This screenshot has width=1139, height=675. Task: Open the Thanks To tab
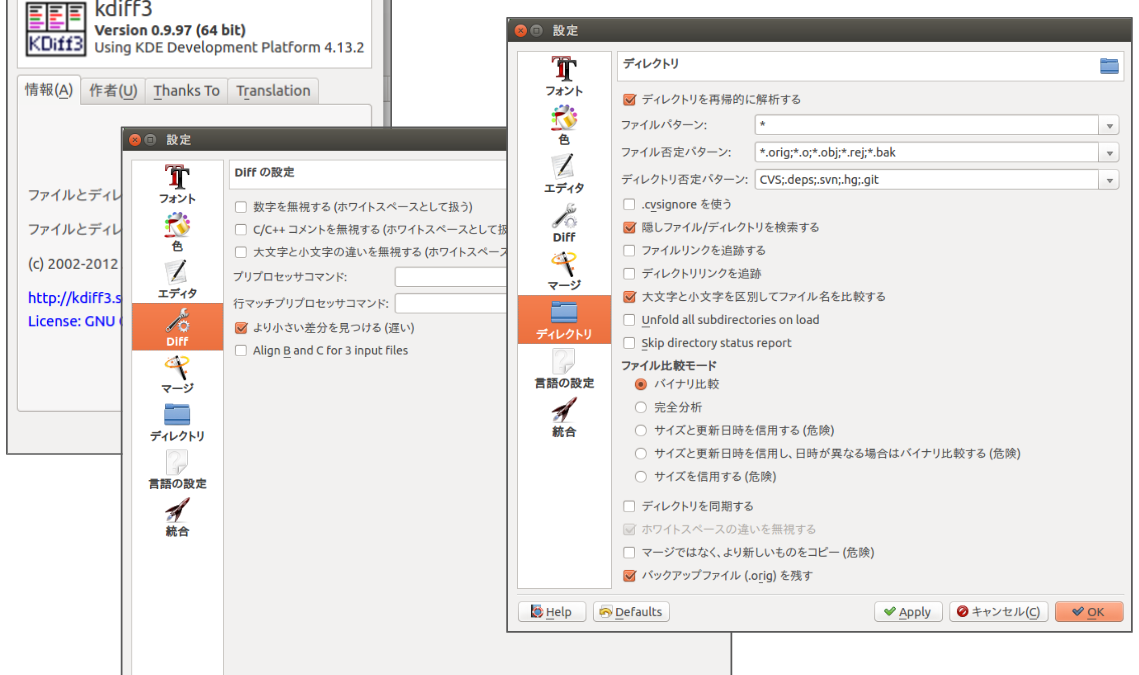click(186, 91)
